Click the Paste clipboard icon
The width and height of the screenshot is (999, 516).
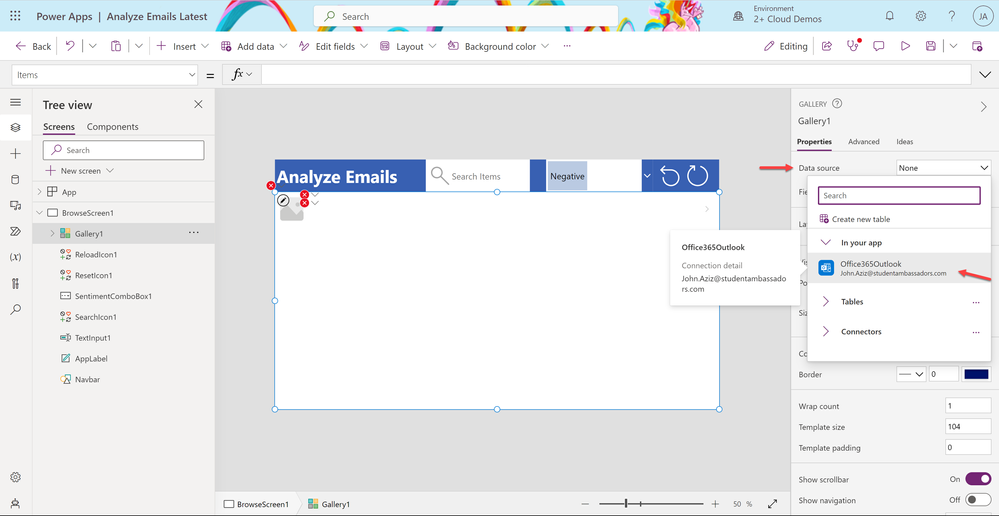pos(116,46)
